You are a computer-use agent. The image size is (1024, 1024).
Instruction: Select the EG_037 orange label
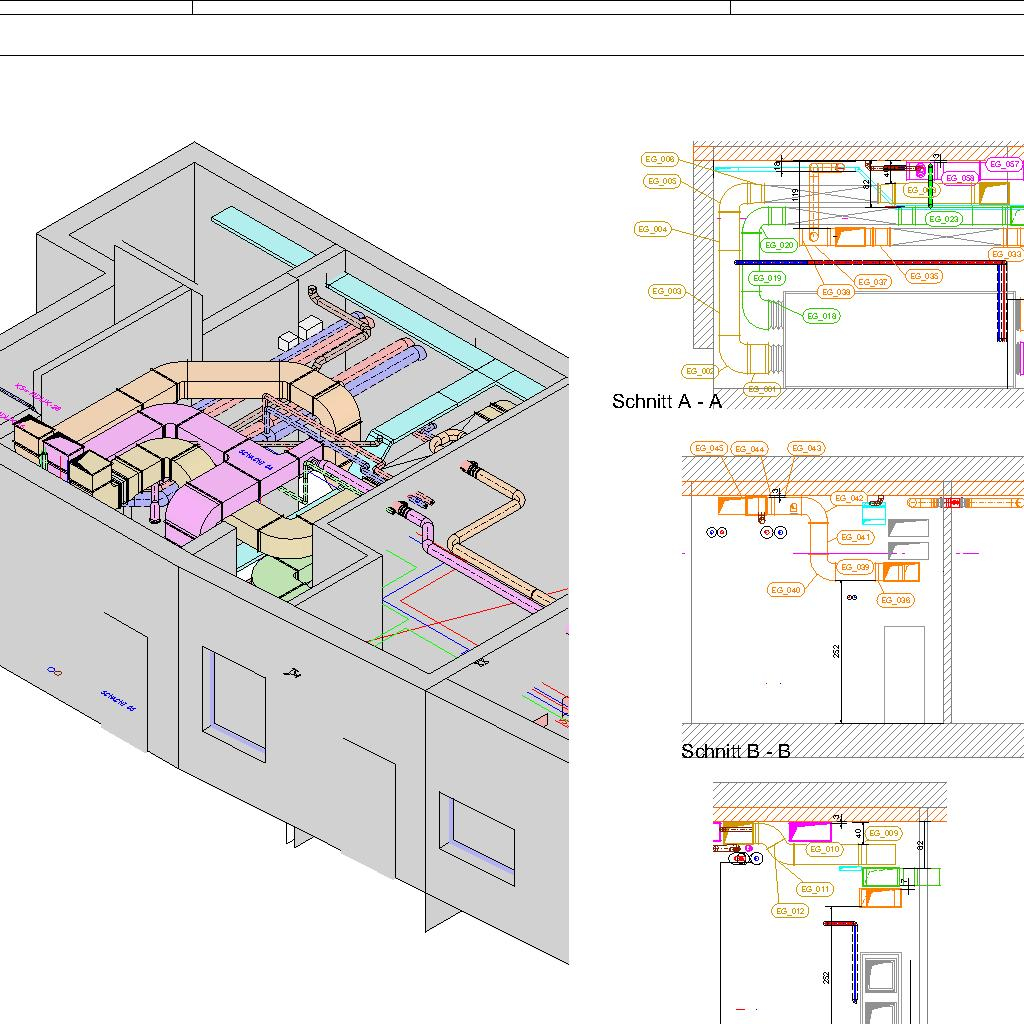873,282
